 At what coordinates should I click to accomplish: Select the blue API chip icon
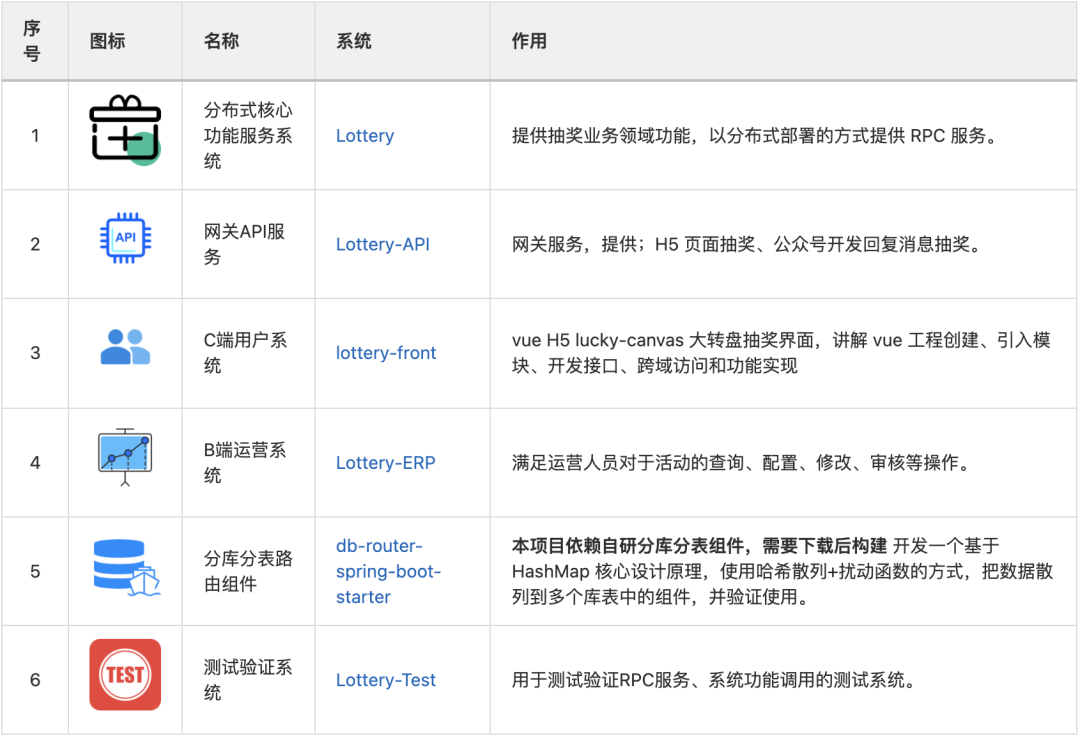[124, 236]
